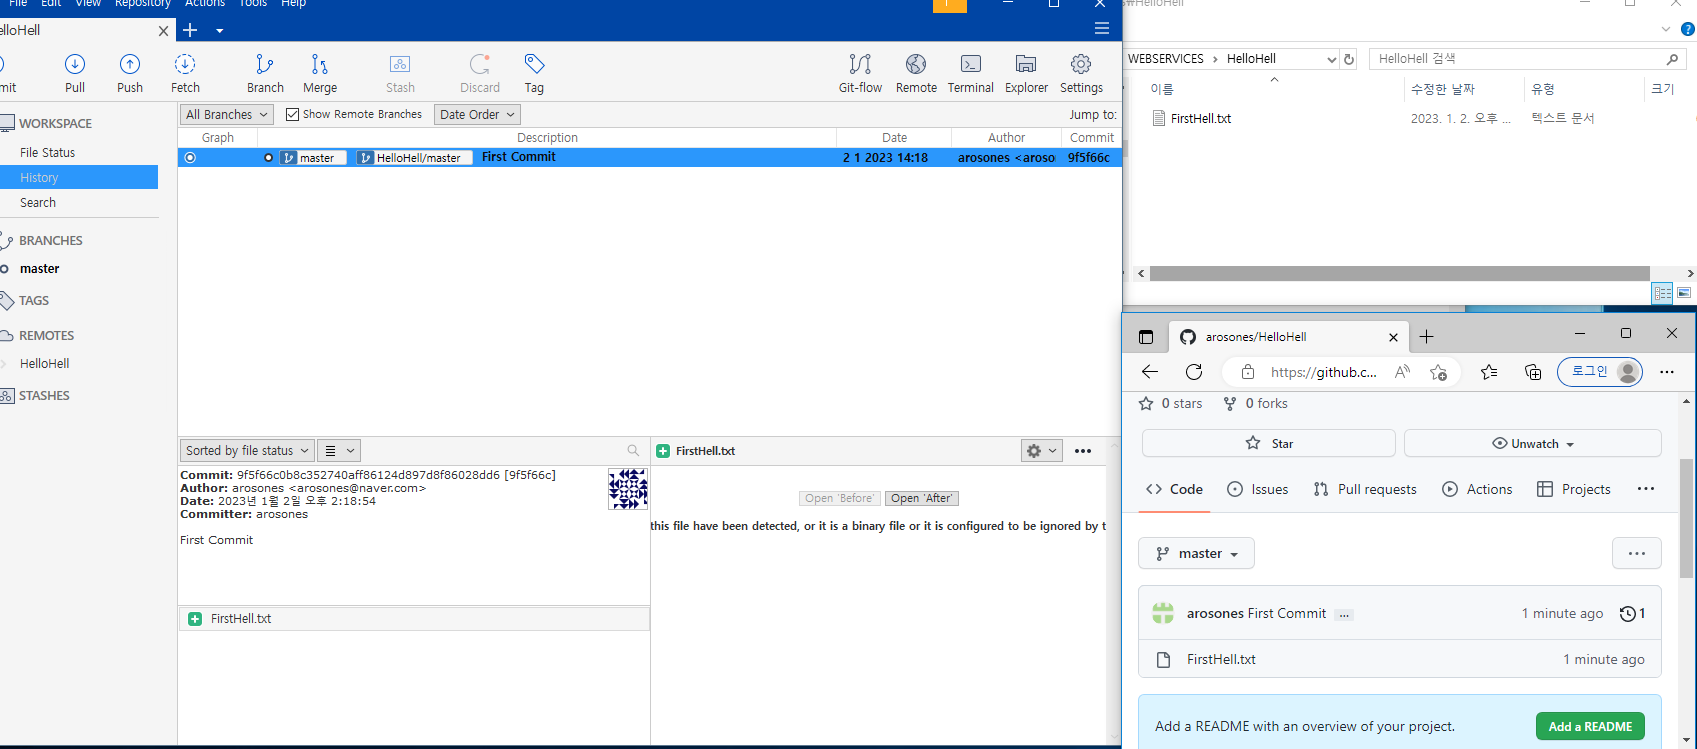Go back in the browser
This screenshot has width=1697, height=749.
(x=1150, y=372)
